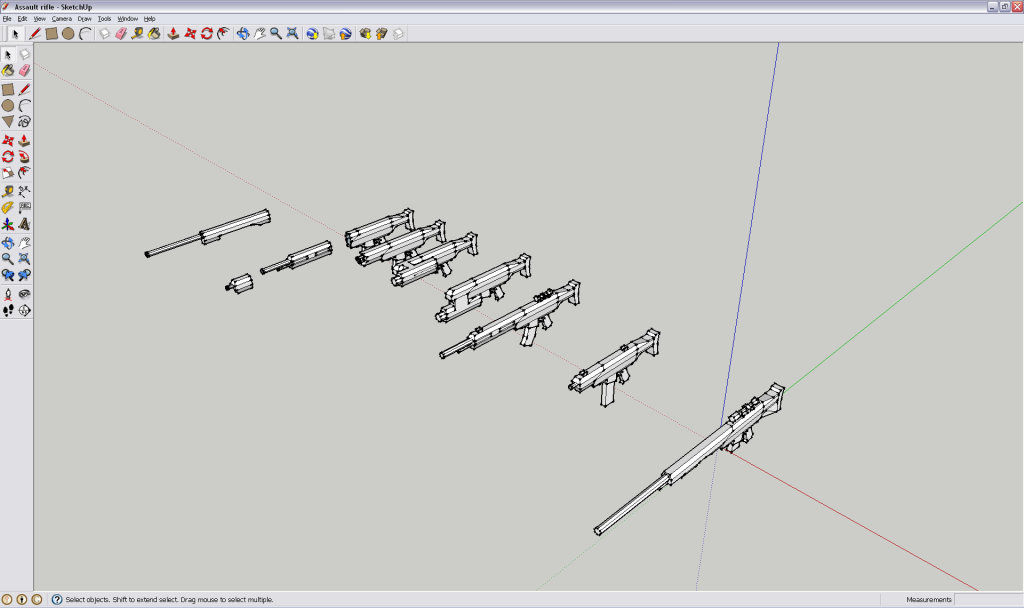The height and width of the screenshot is (608, 1024).
Task: Open the View menu
Action: point(40,19)
